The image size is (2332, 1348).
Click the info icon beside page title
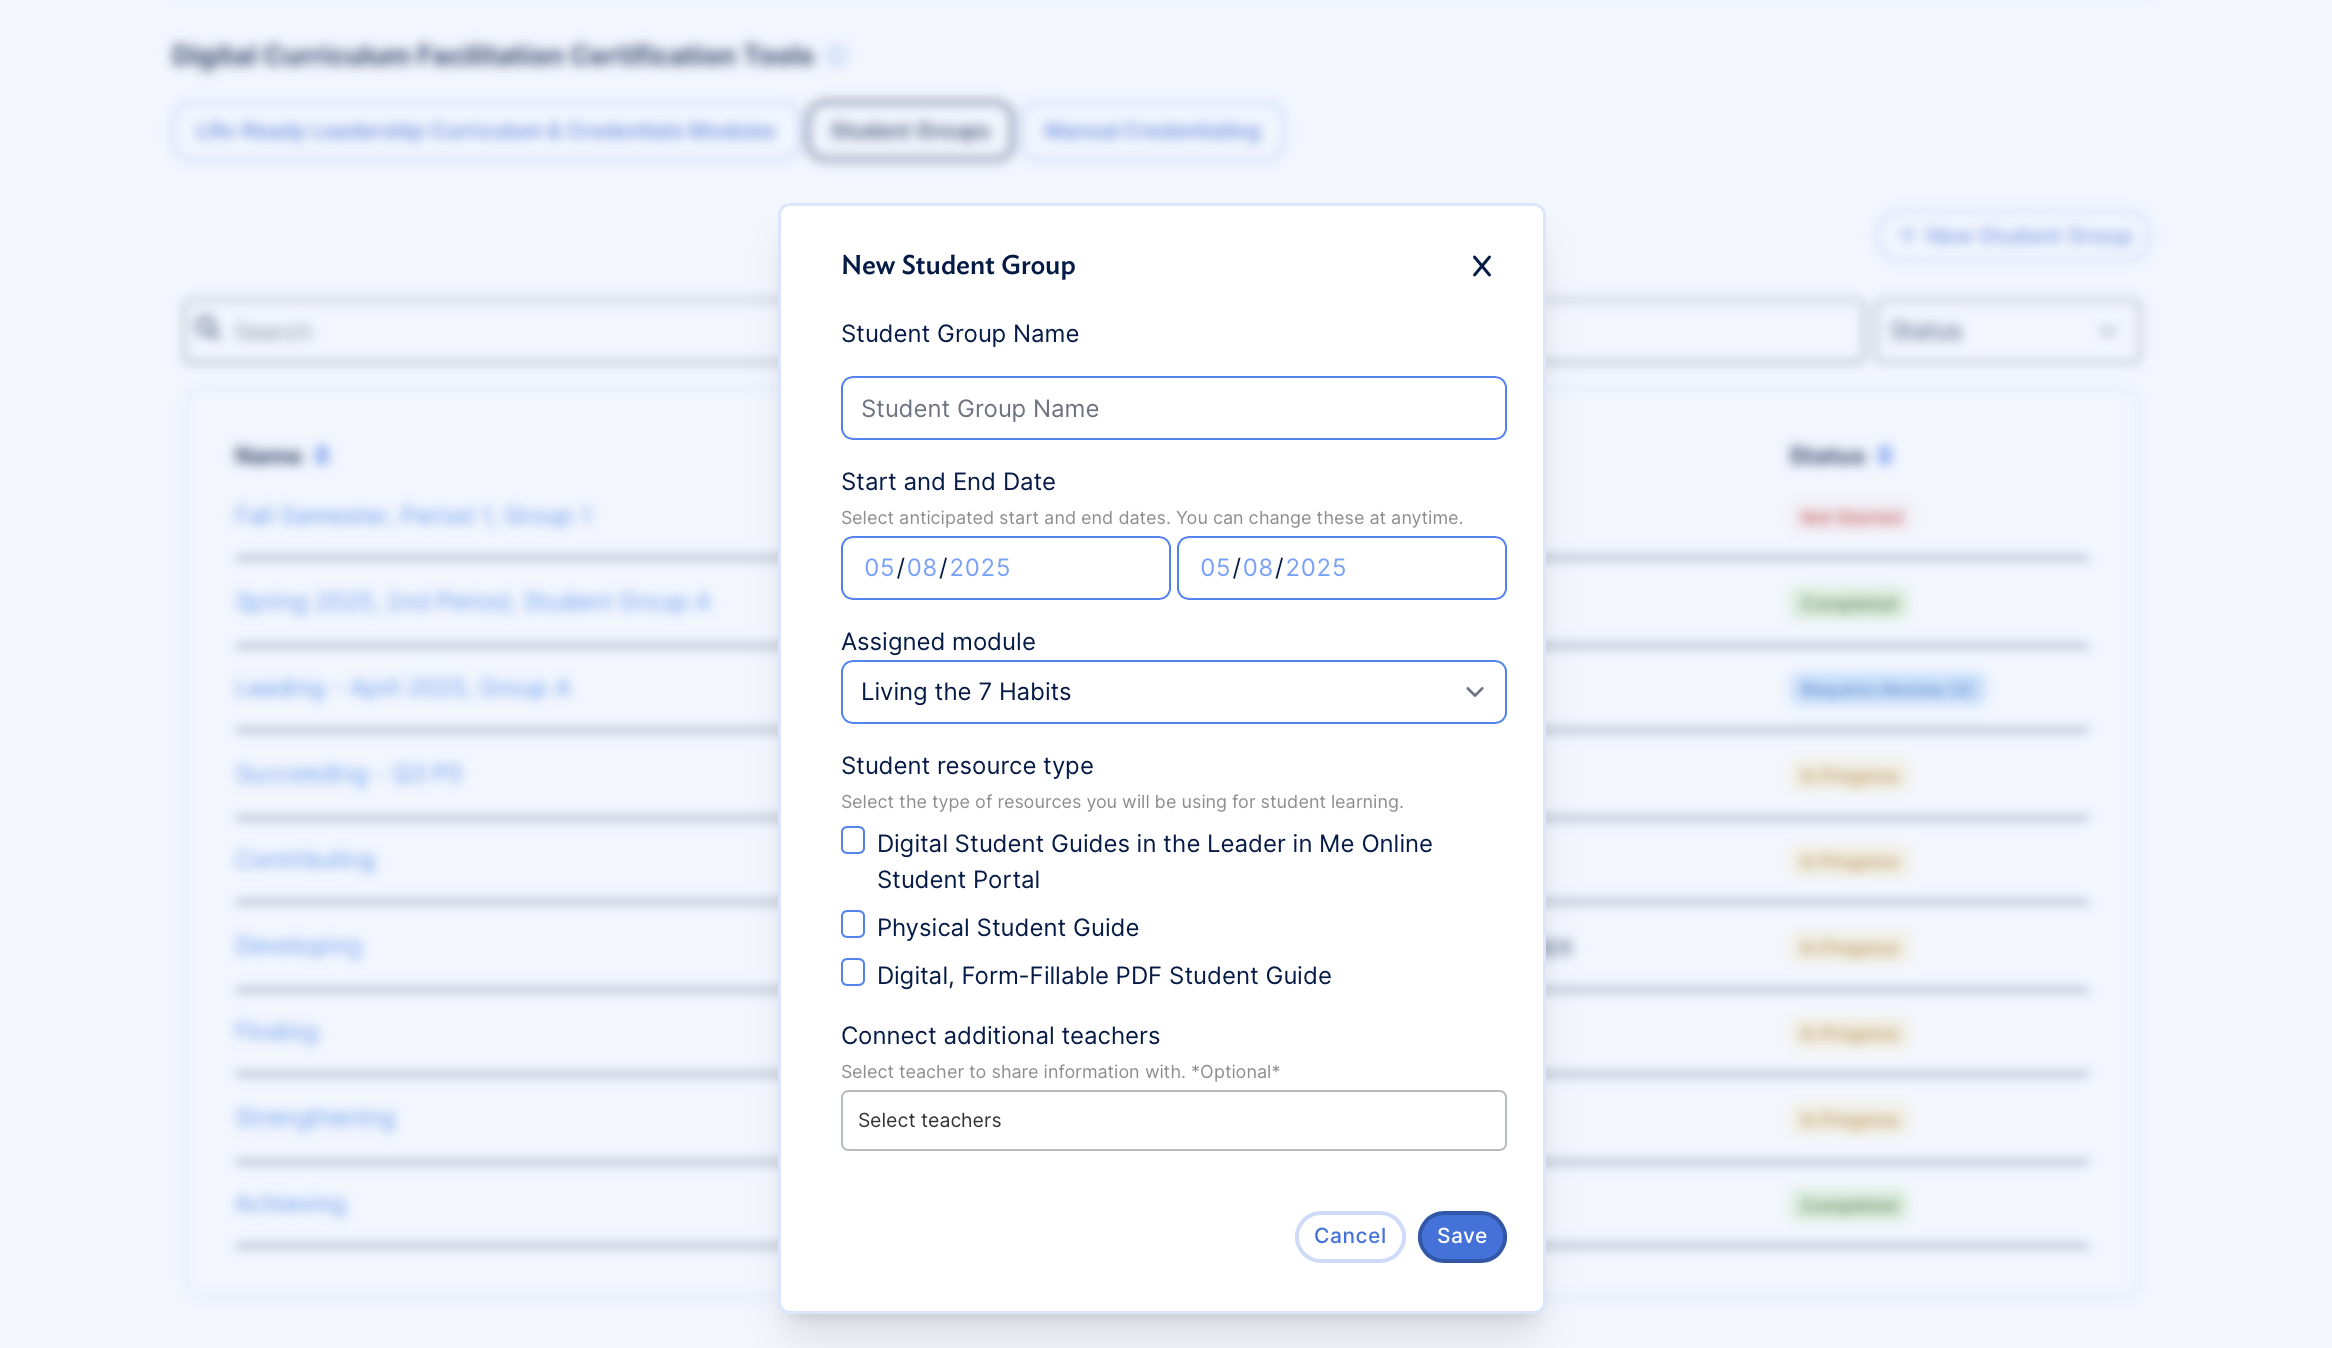(x=839, y=55)
